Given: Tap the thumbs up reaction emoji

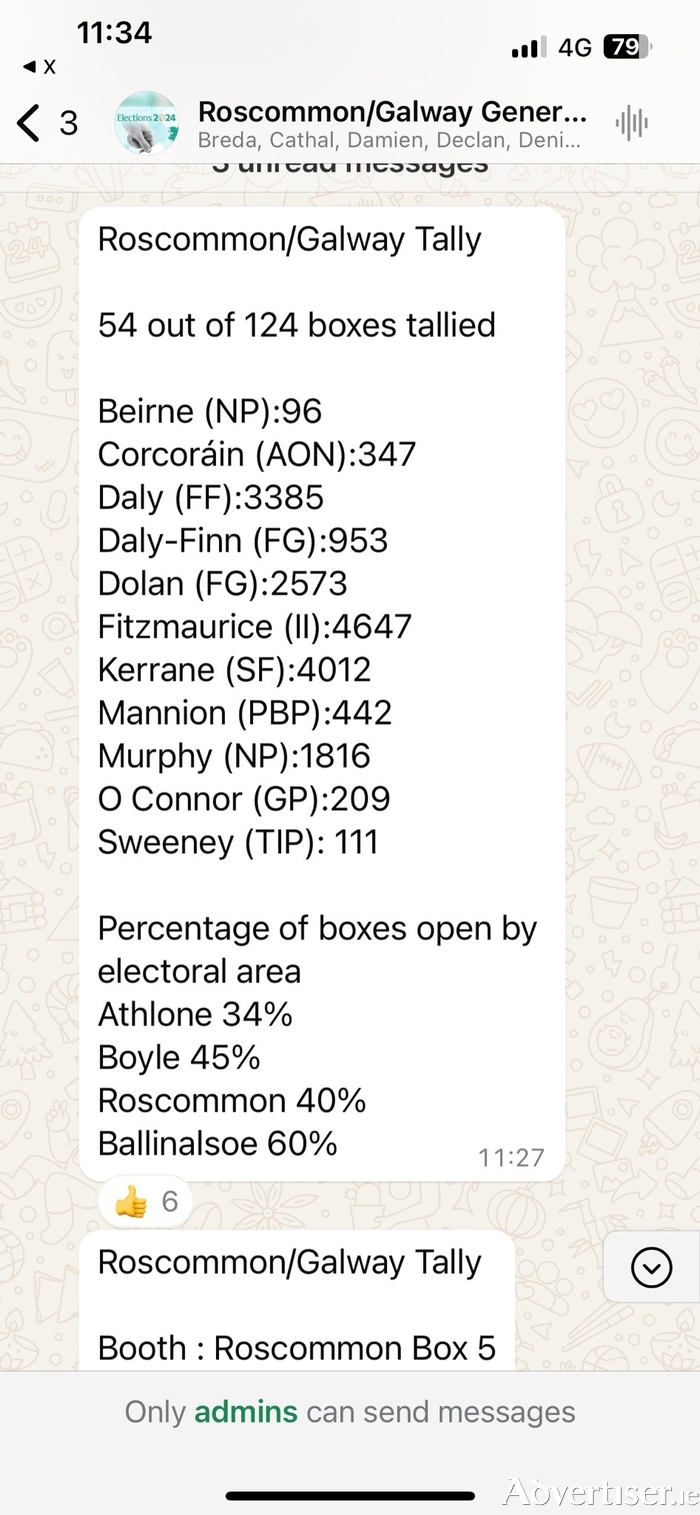Looking at the screenshot, I should point(132,1201).
